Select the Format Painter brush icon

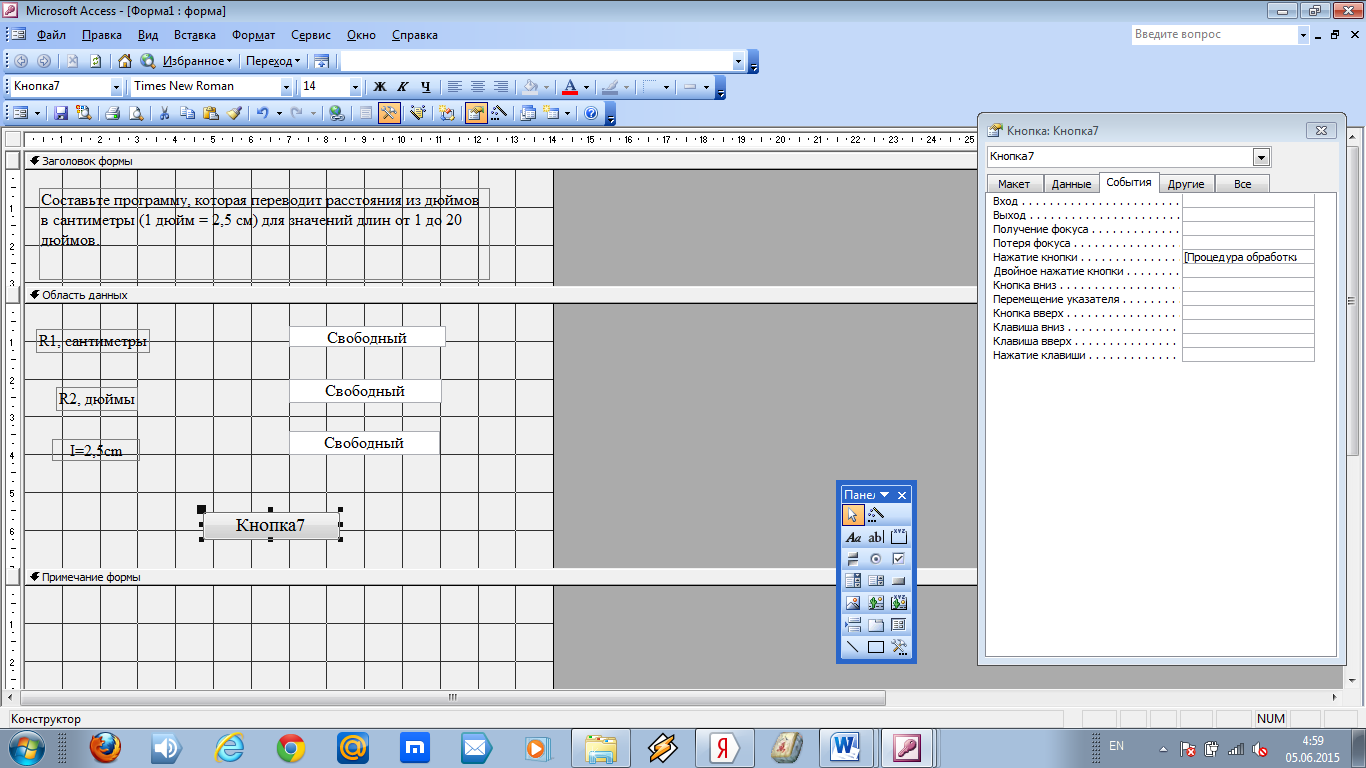coord(234,113)
